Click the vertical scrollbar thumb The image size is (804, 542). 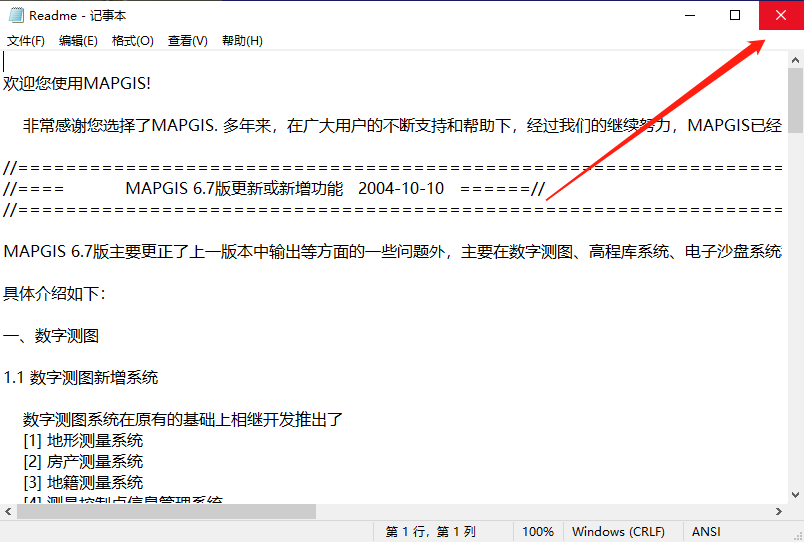pos(795,101)
